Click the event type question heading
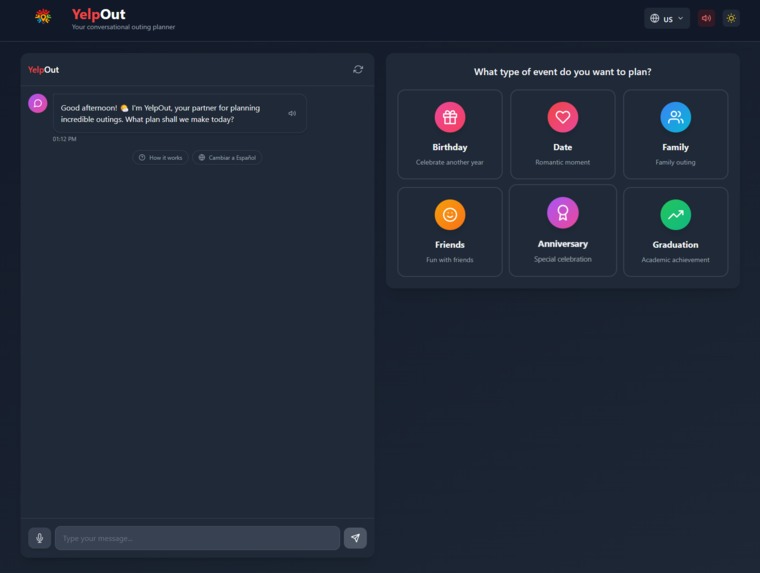This screenshot has height=573, width=760. (563, 72)
